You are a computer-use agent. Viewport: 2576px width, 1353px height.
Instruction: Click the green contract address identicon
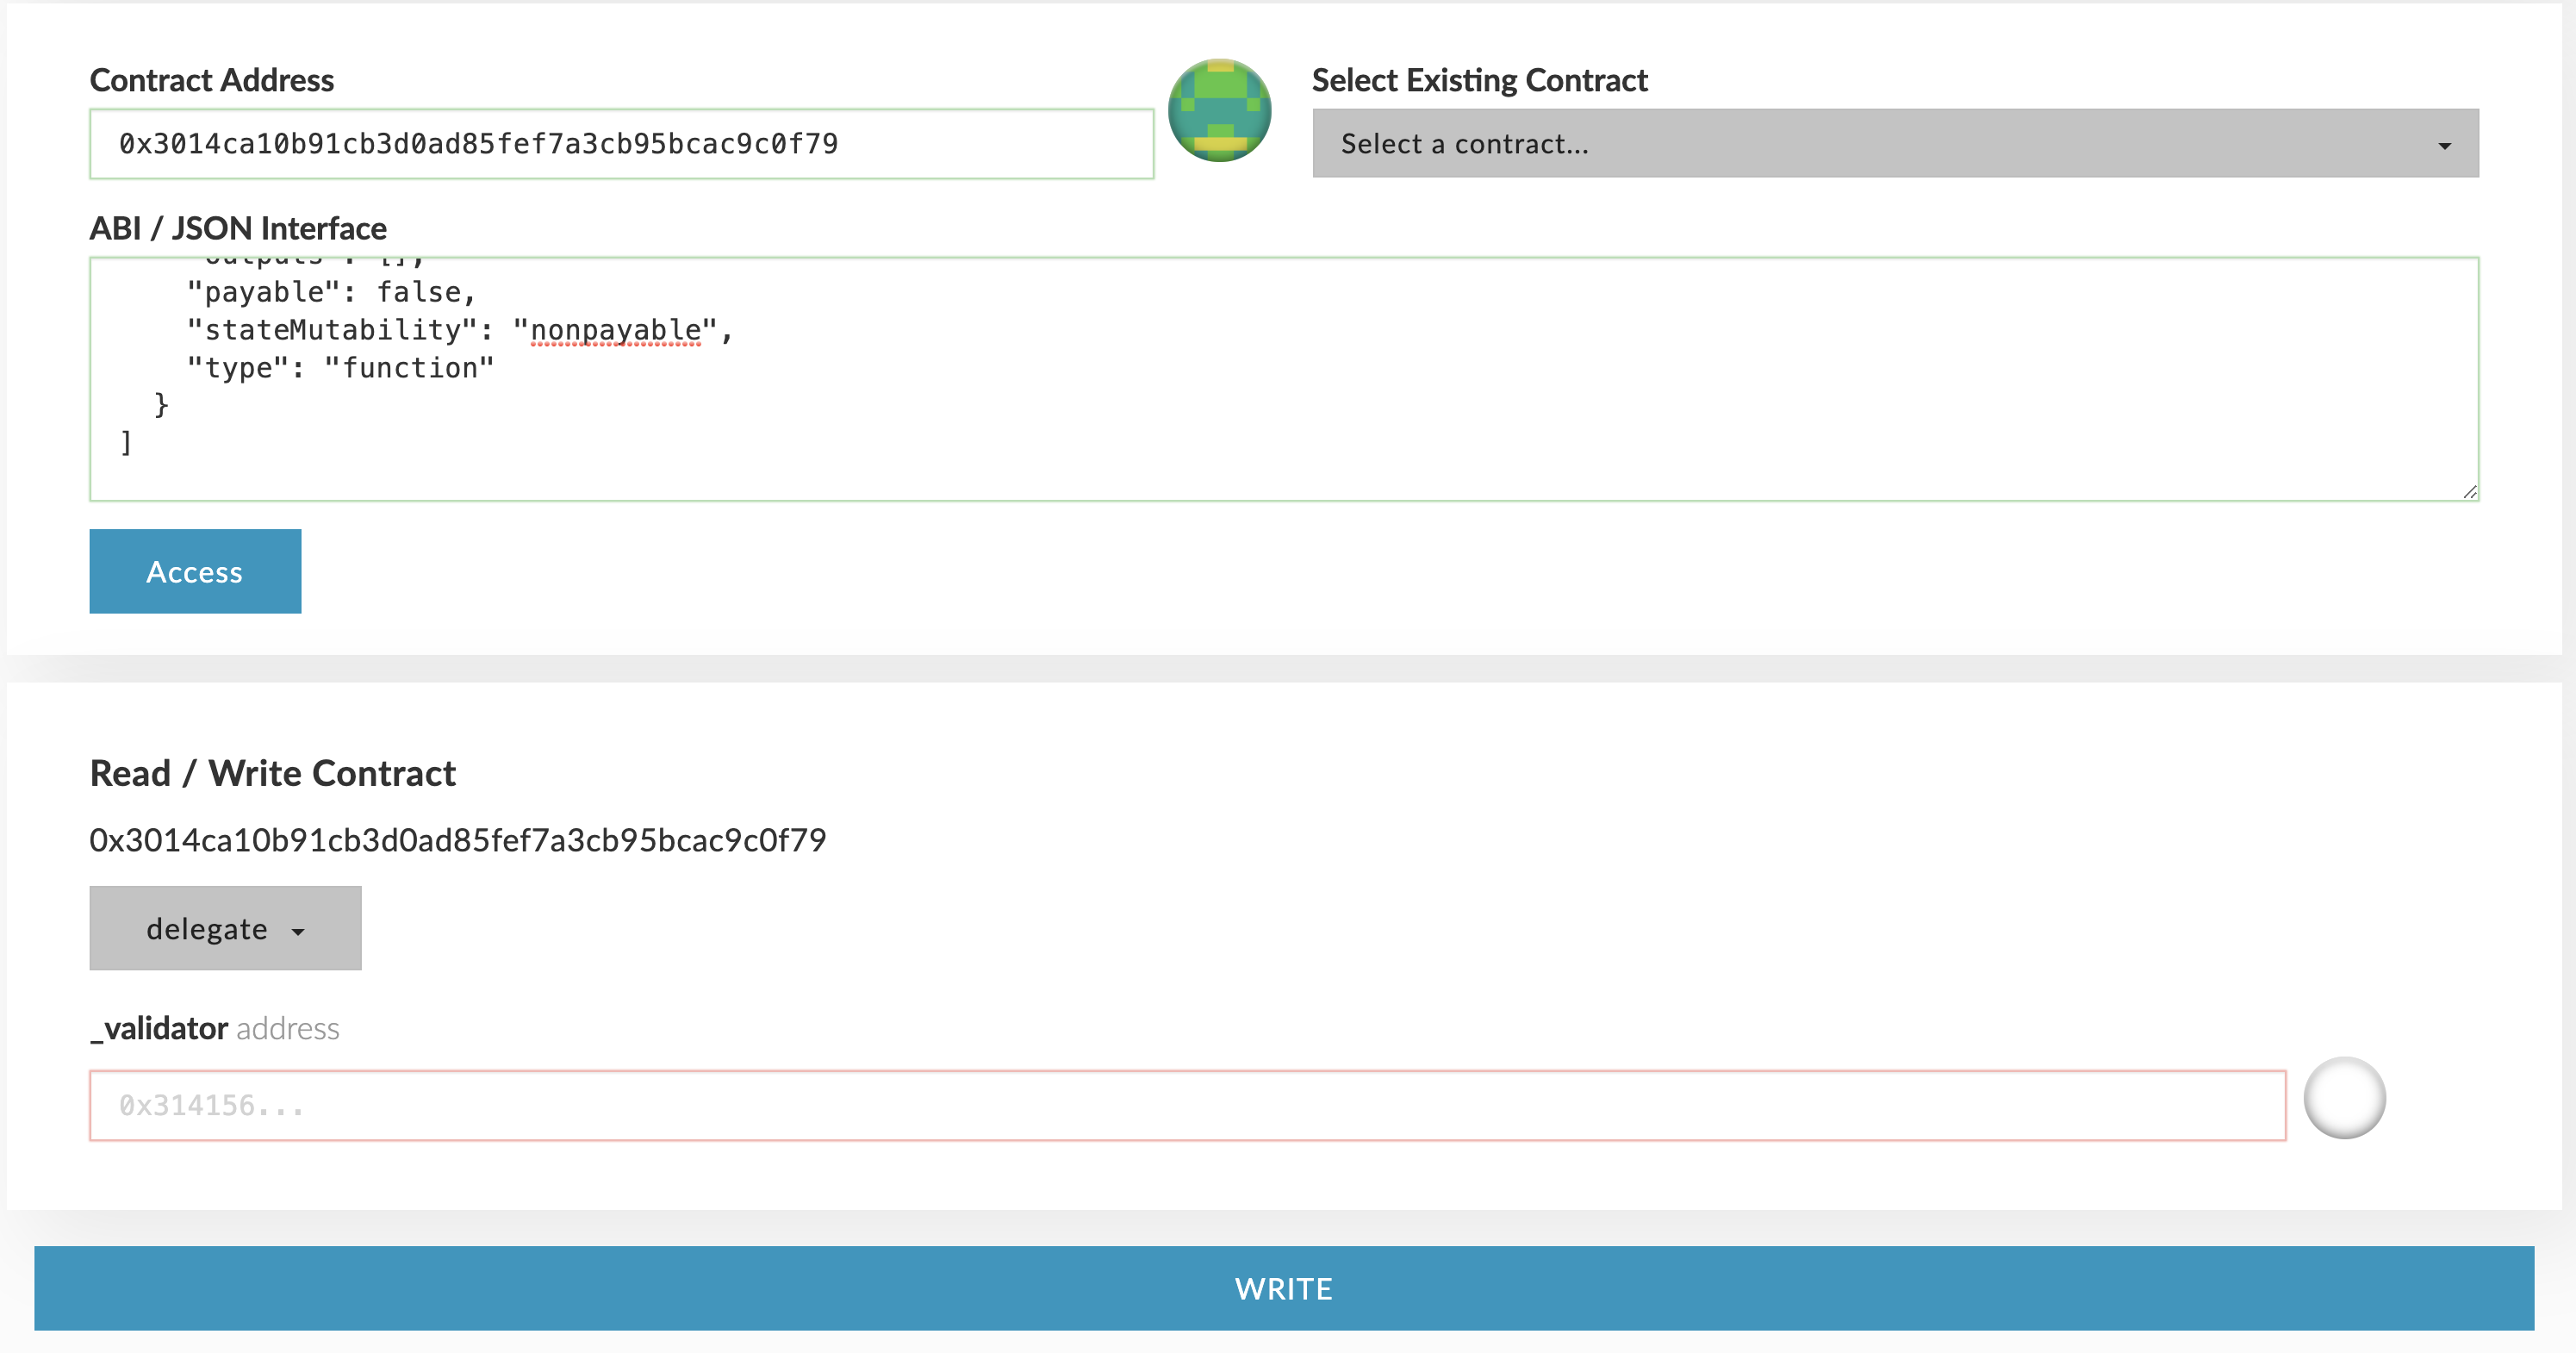(x=1219, y=110)
